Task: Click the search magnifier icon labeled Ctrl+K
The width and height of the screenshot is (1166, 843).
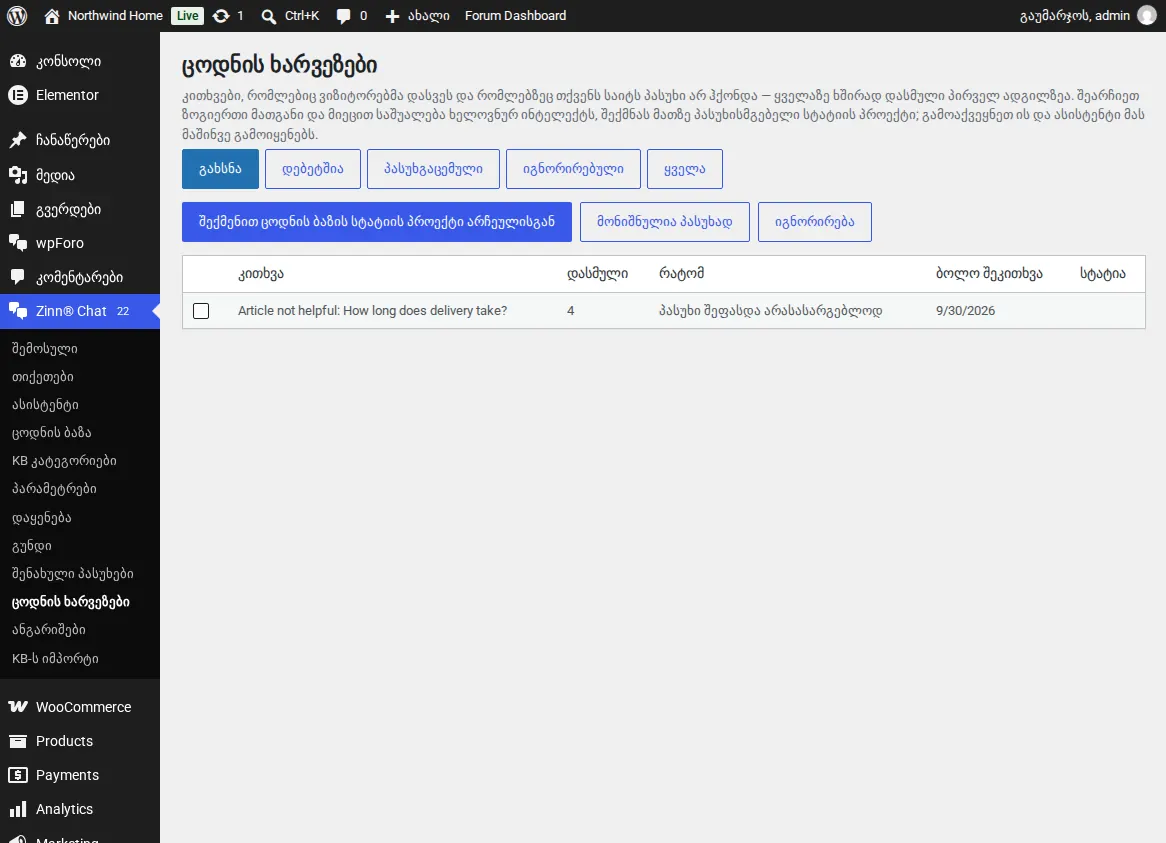Action: [268, 16]
